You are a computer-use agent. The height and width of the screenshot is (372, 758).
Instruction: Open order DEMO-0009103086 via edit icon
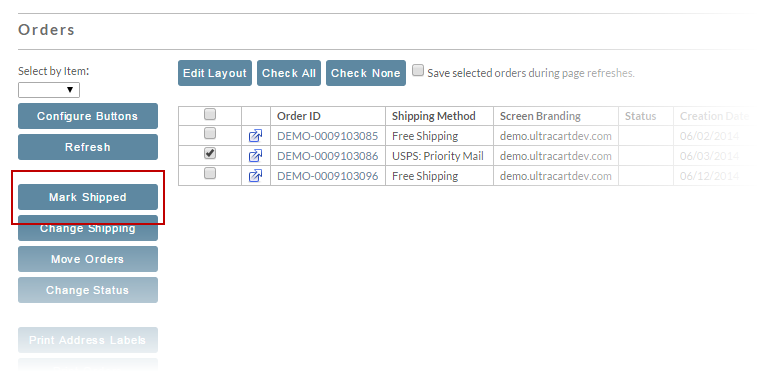click(x=255, y=156)
